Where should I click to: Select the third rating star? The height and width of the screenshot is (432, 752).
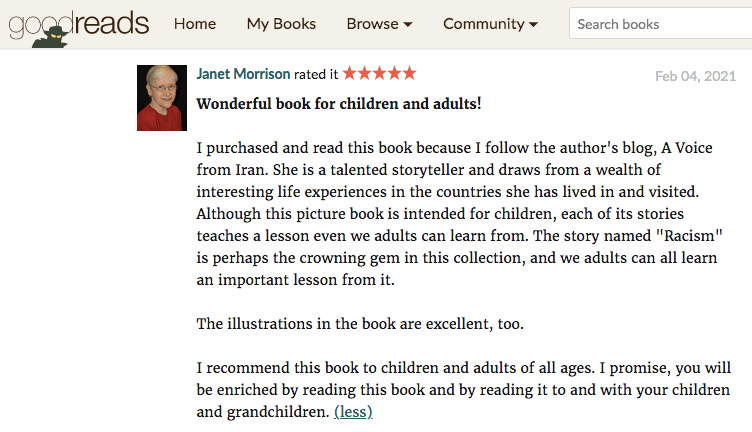pyautogui.click(x=380, y=73)
